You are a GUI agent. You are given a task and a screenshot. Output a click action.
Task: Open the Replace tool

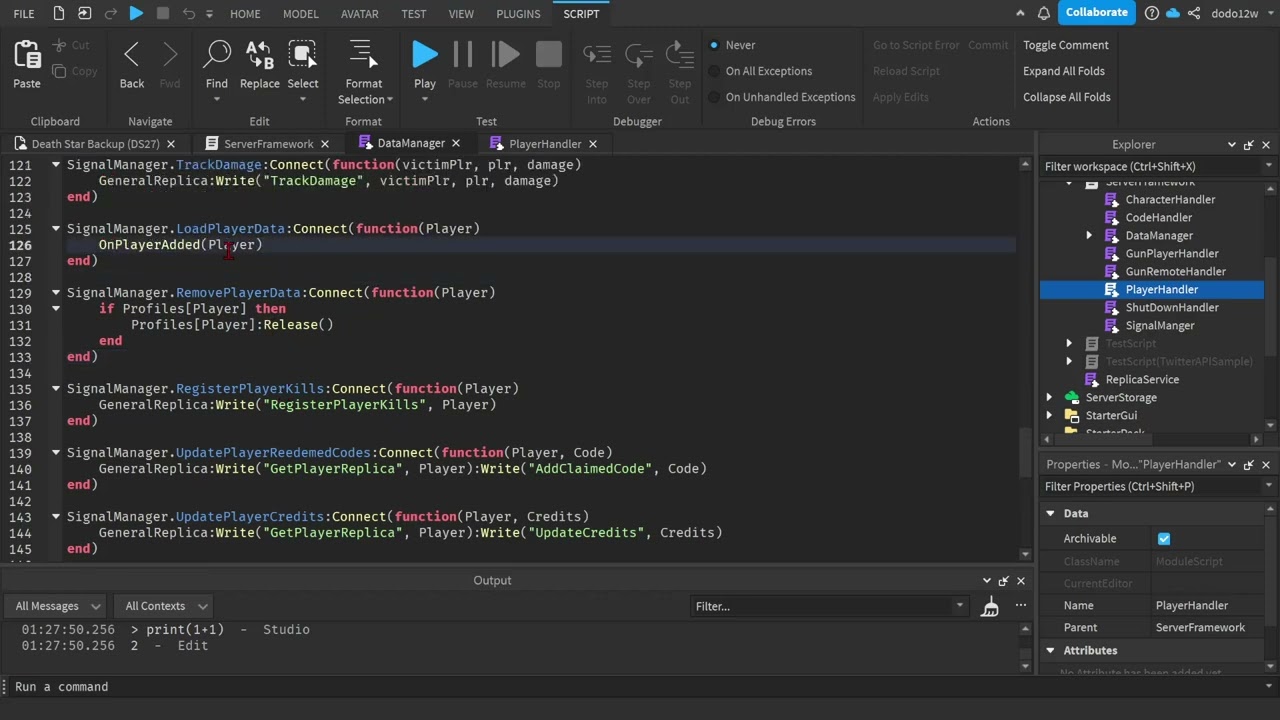(260, 56)
